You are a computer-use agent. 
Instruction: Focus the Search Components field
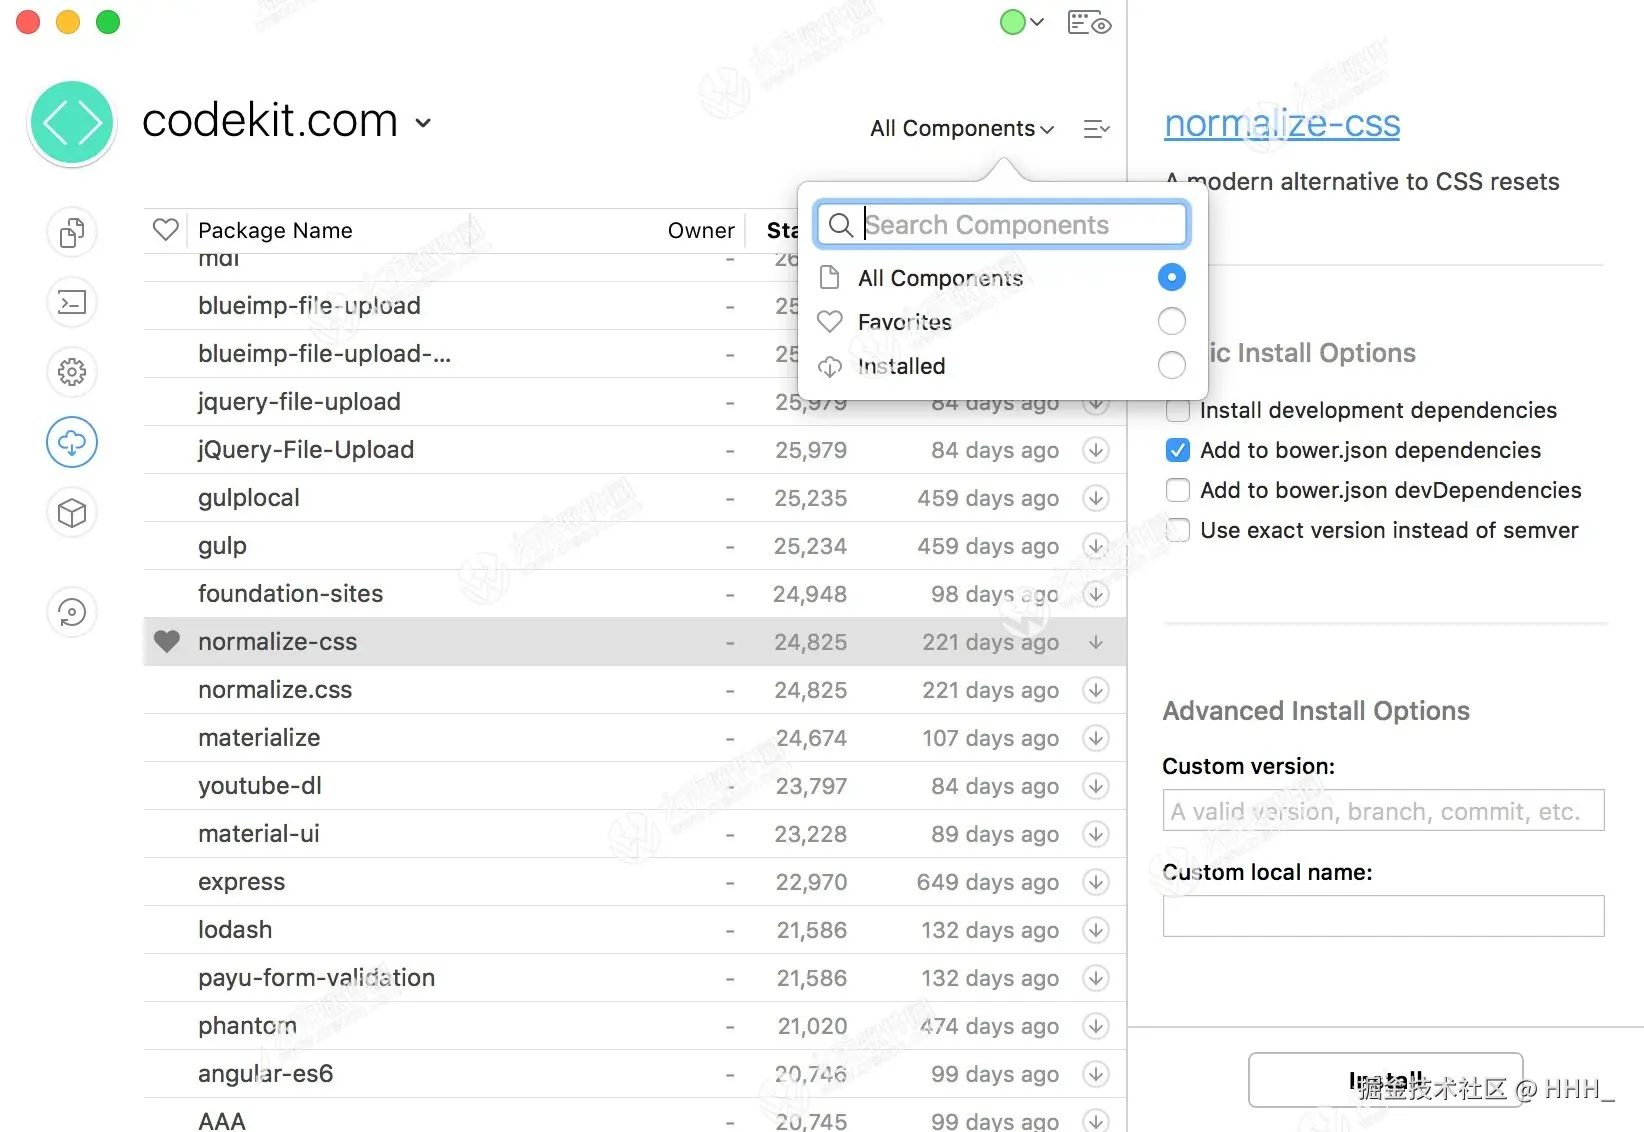pyautogui.click(x=1002, y=225)
